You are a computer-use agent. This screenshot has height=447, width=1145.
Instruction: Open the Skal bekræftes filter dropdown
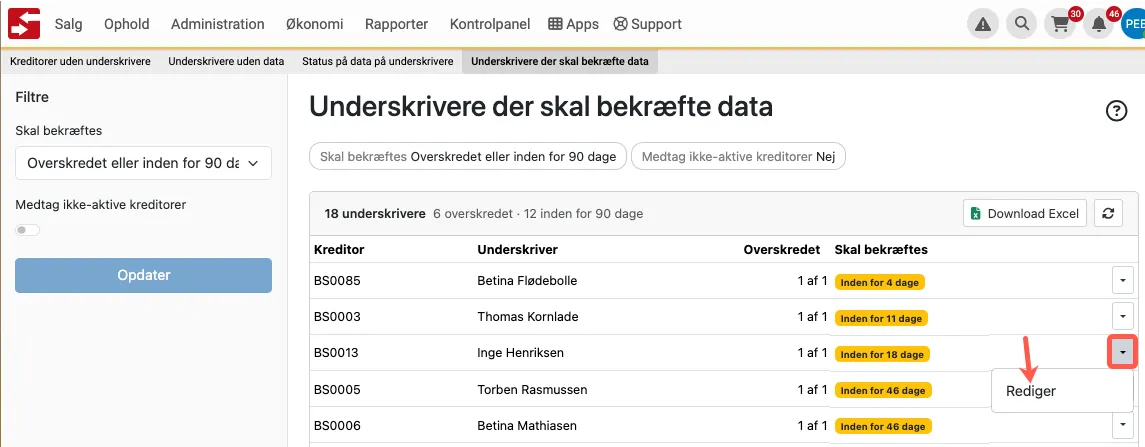[143, 164]
